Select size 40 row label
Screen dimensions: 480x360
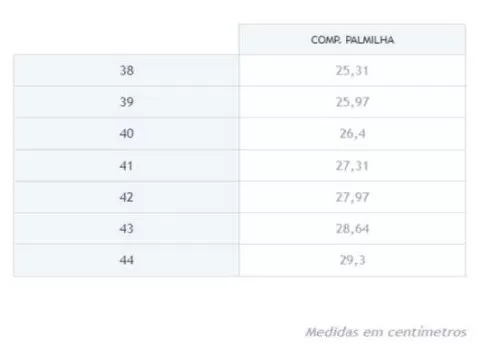(127, 134)
